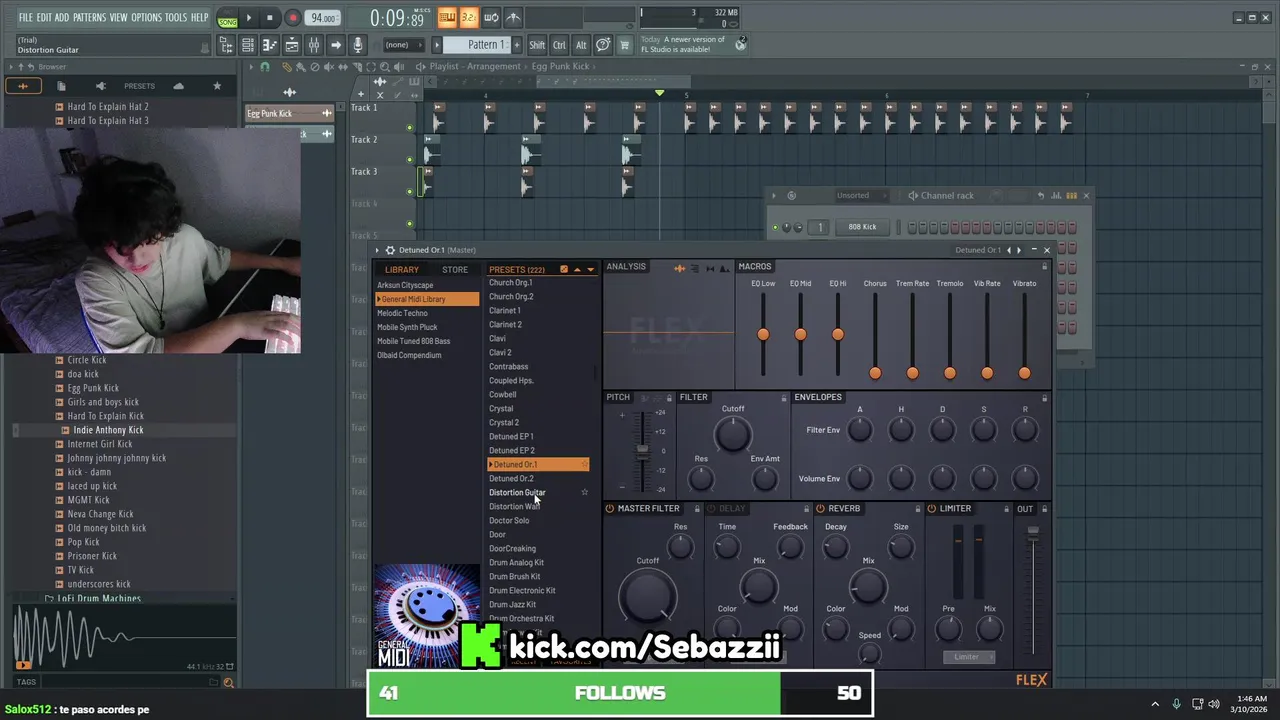The image size is (1280, 720).
Task: Open the Mixer view icon
Action: (x=313, y=45)
